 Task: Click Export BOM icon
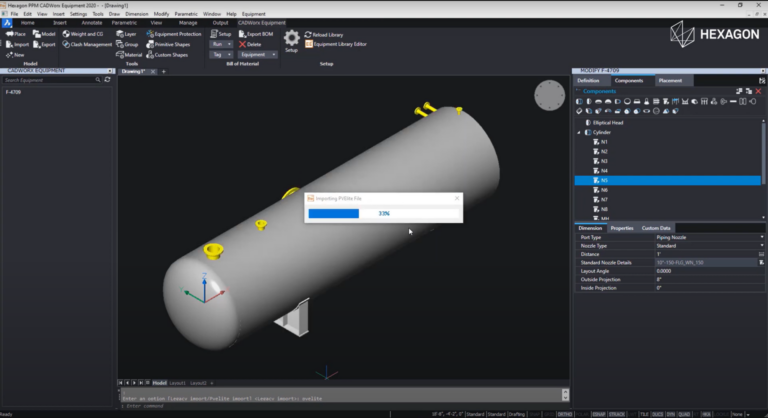pos(241,34)
